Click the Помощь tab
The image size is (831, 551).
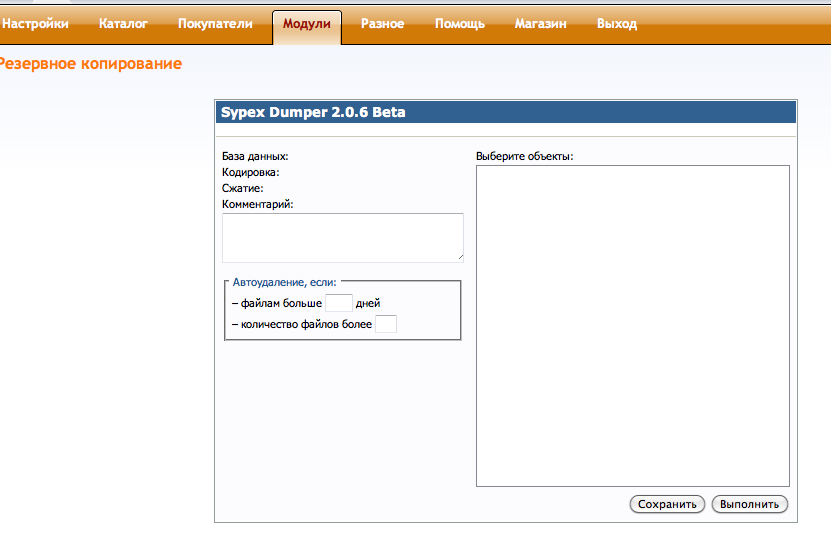click(459, 24)
